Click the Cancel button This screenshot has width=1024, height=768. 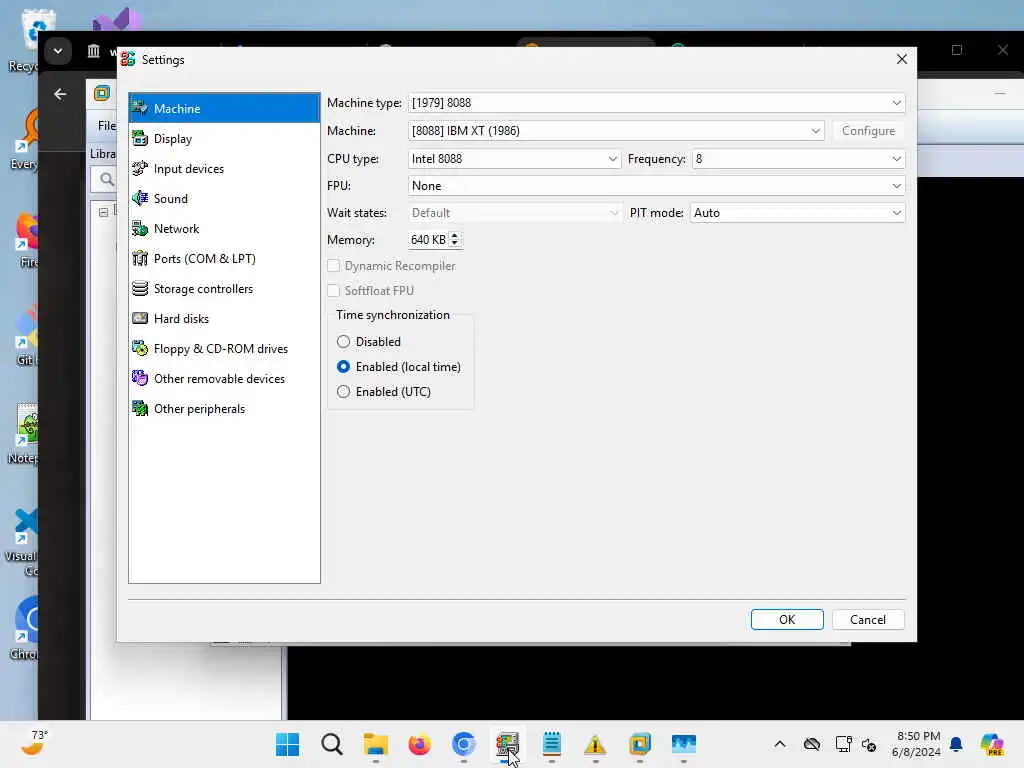(x=868, y=620)
